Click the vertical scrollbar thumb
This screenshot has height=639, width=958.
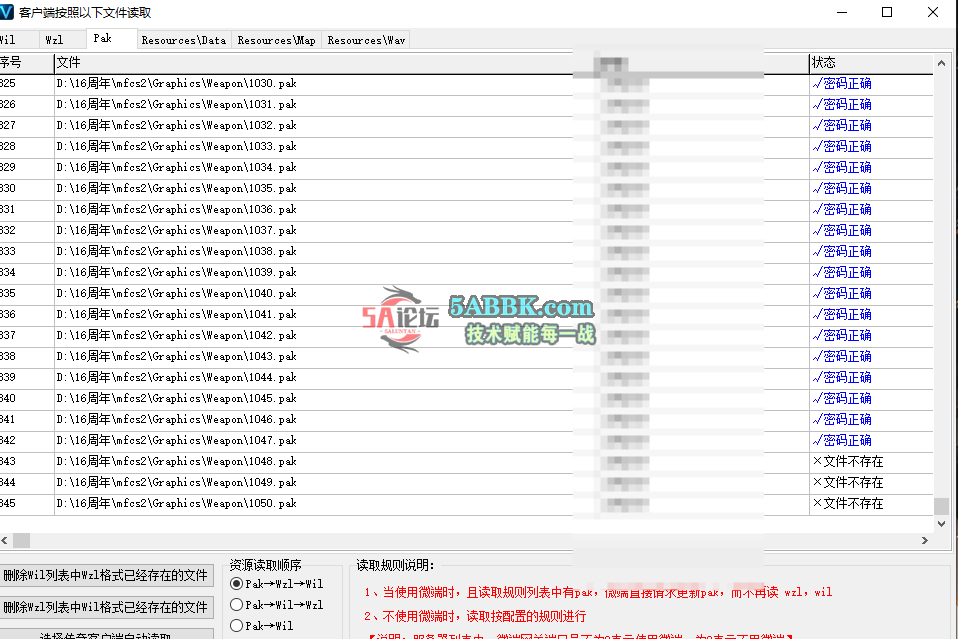[941, 506]
